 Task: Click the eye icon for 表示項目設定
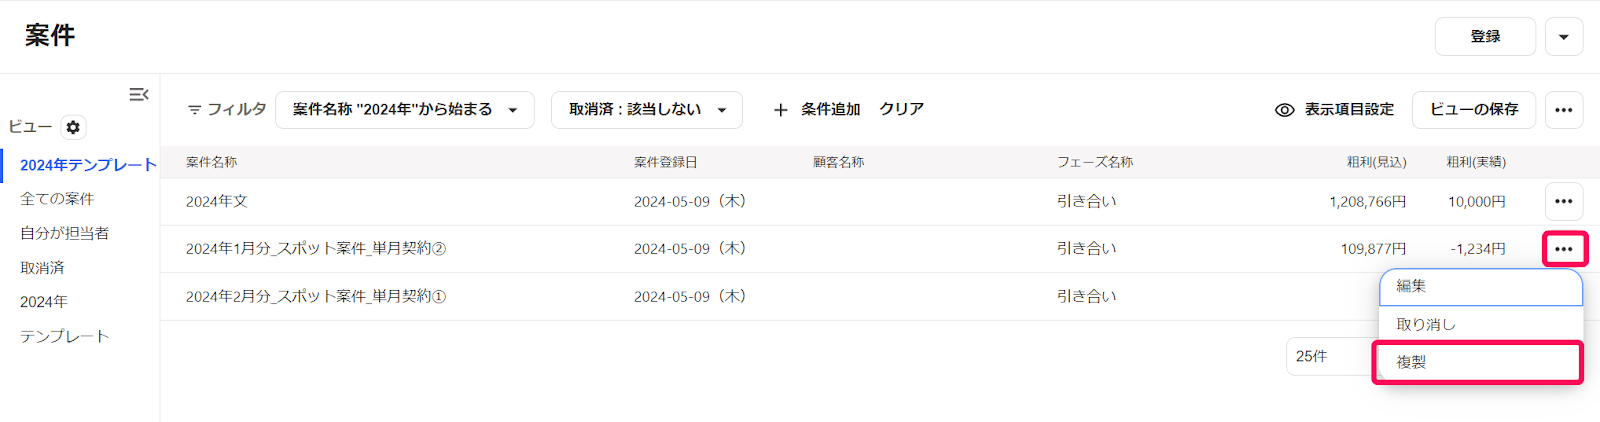(1285, 110)
